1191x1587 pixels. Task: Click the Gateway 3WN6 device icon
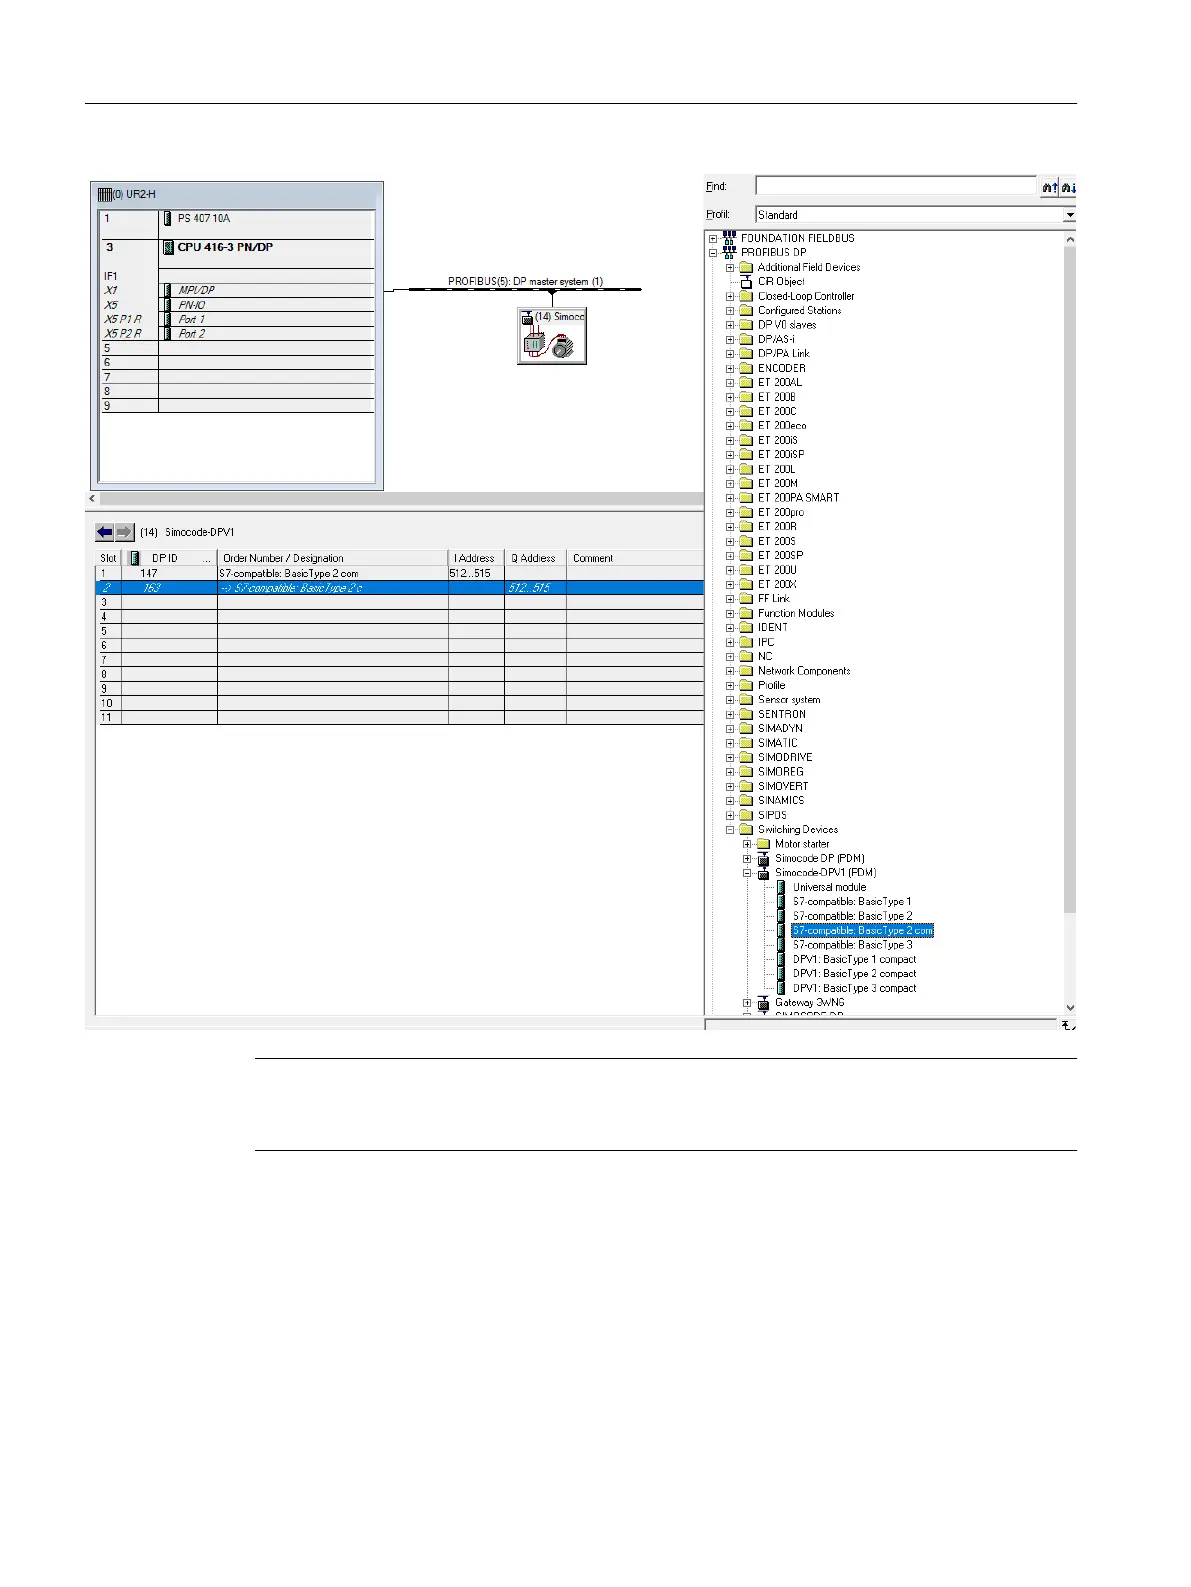point(763,1002)
